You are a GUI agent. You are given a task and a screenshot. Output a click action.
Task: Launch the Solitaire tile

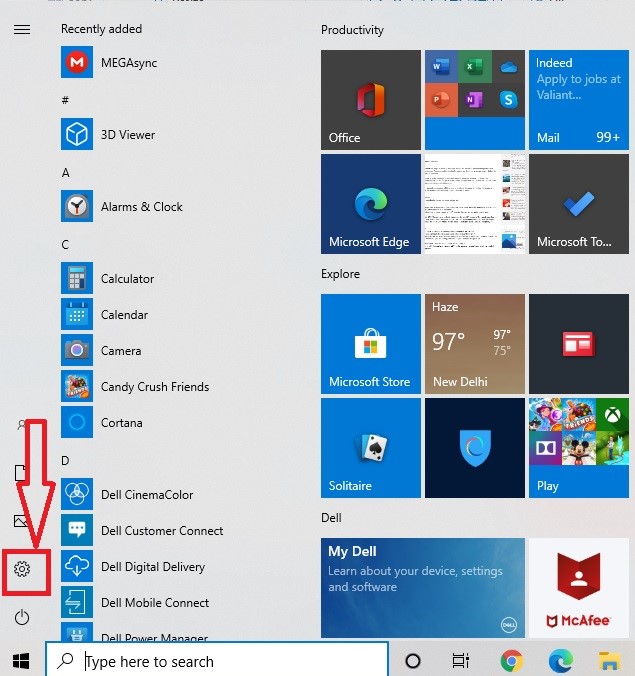(x=371, y=448)
